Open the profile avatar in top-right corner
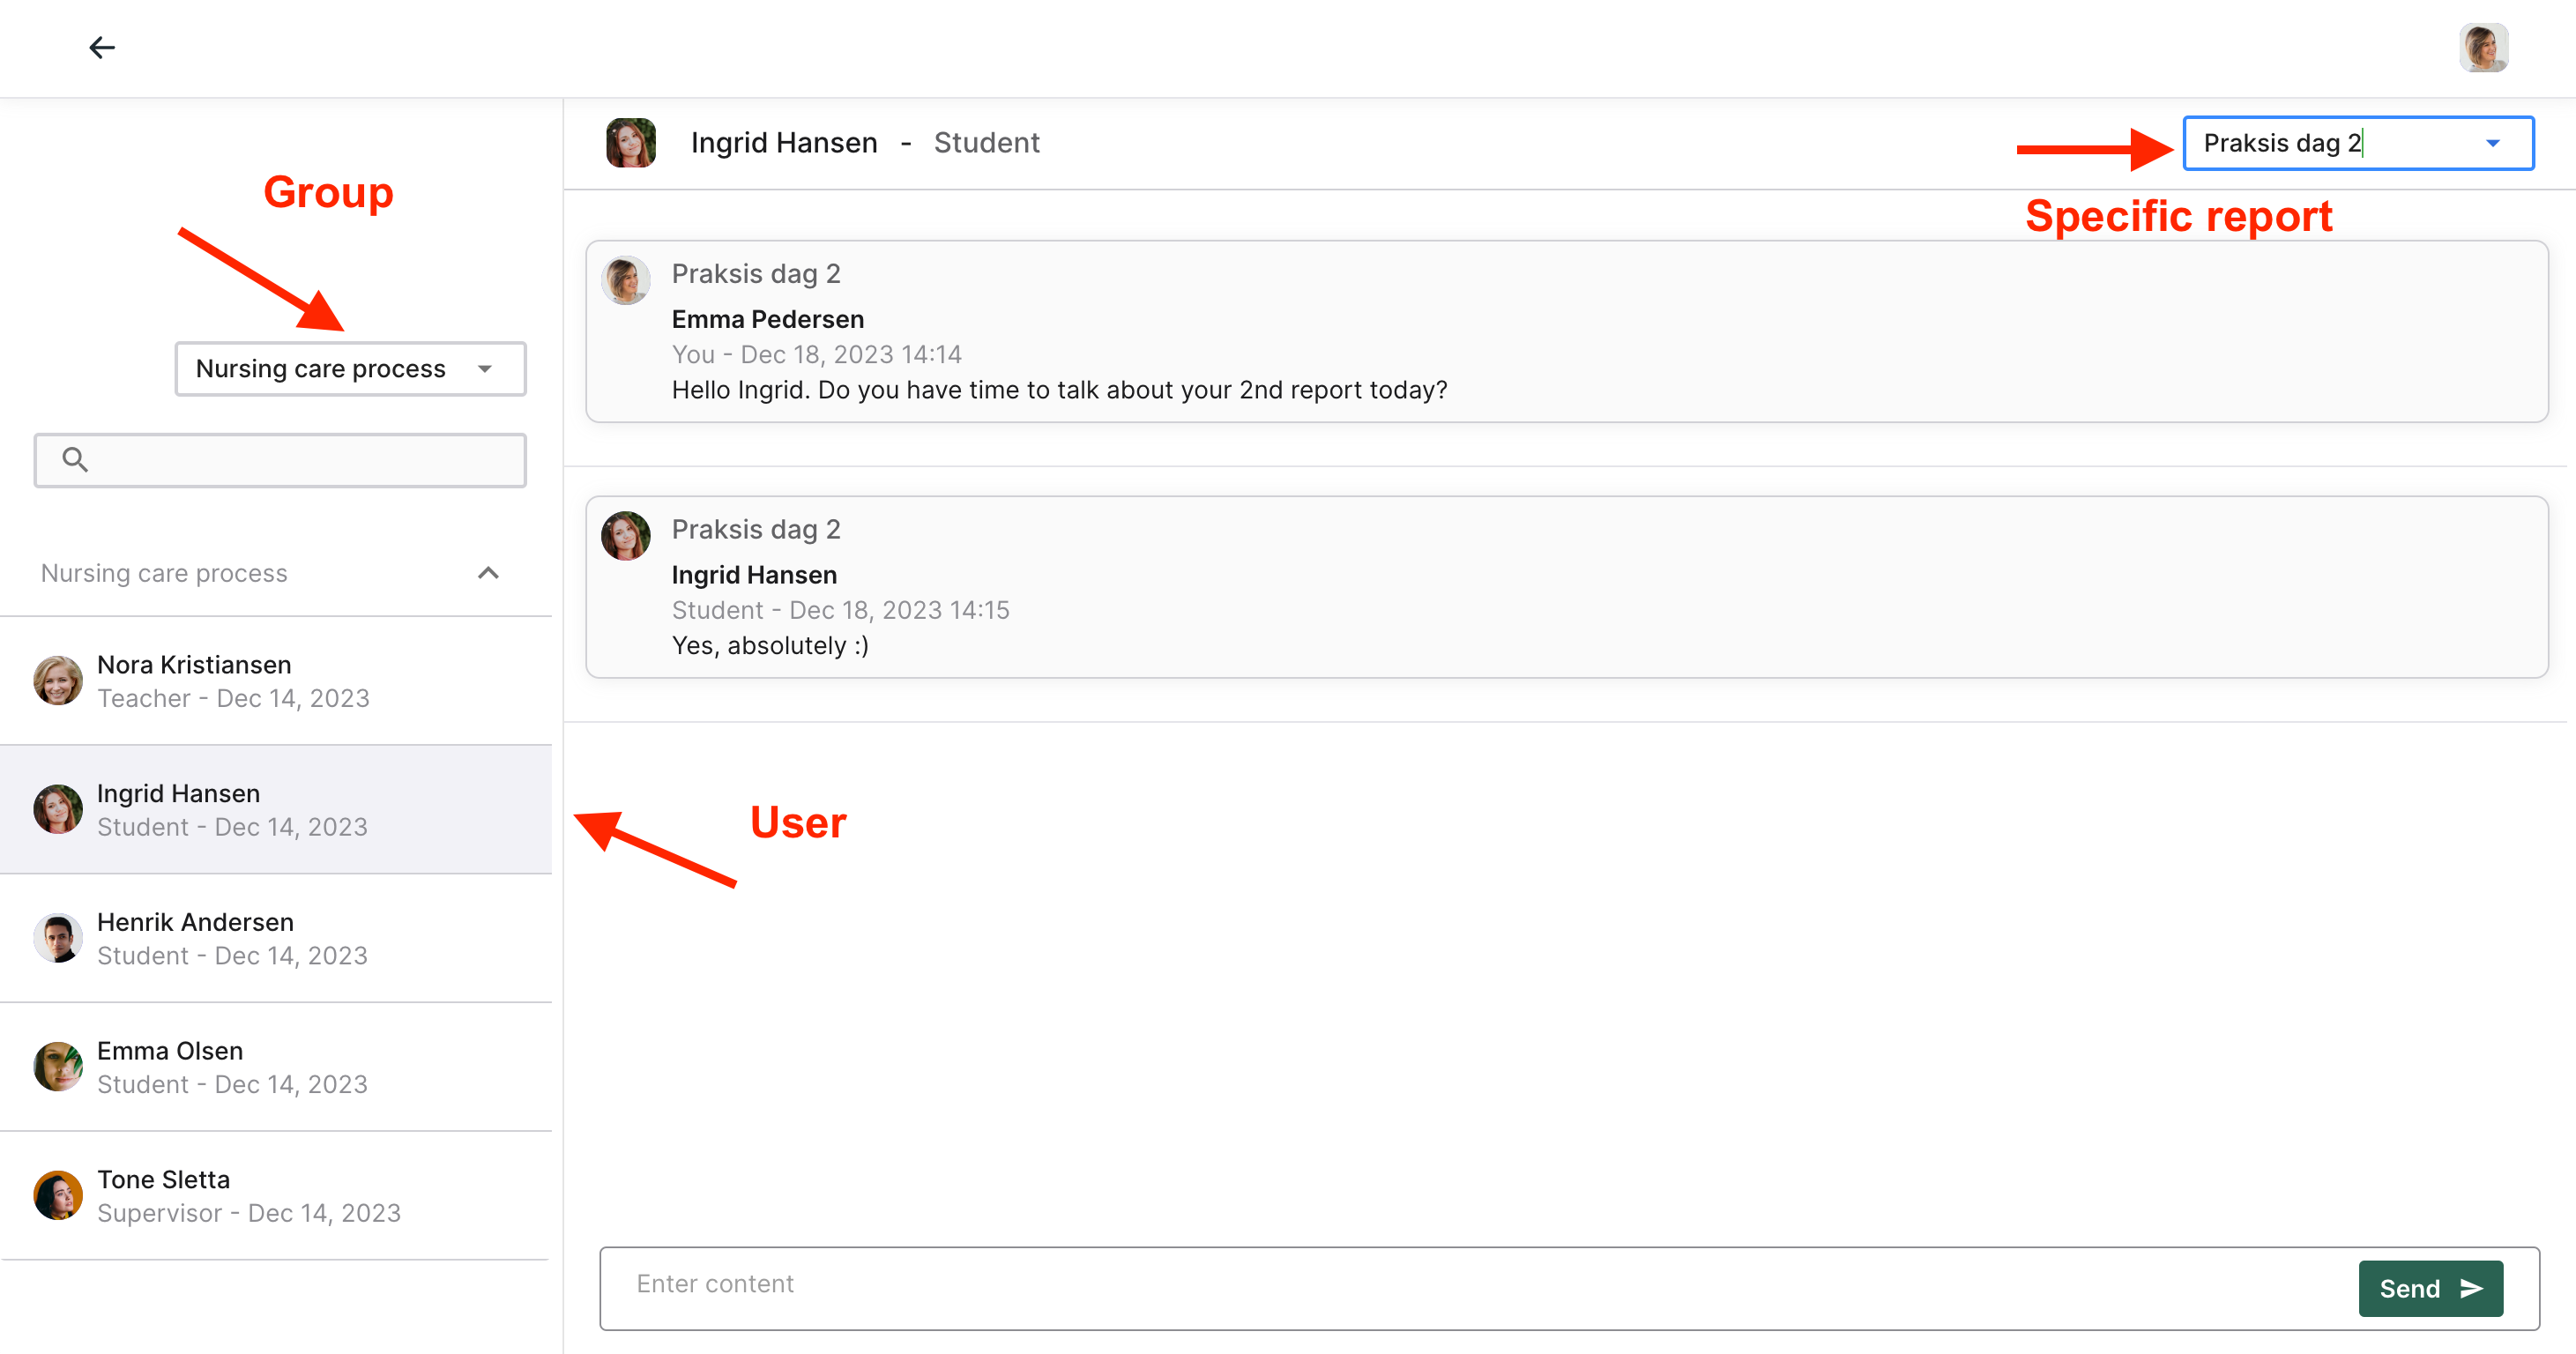Screen dimensions: 2576x1354 (2483, 47)
